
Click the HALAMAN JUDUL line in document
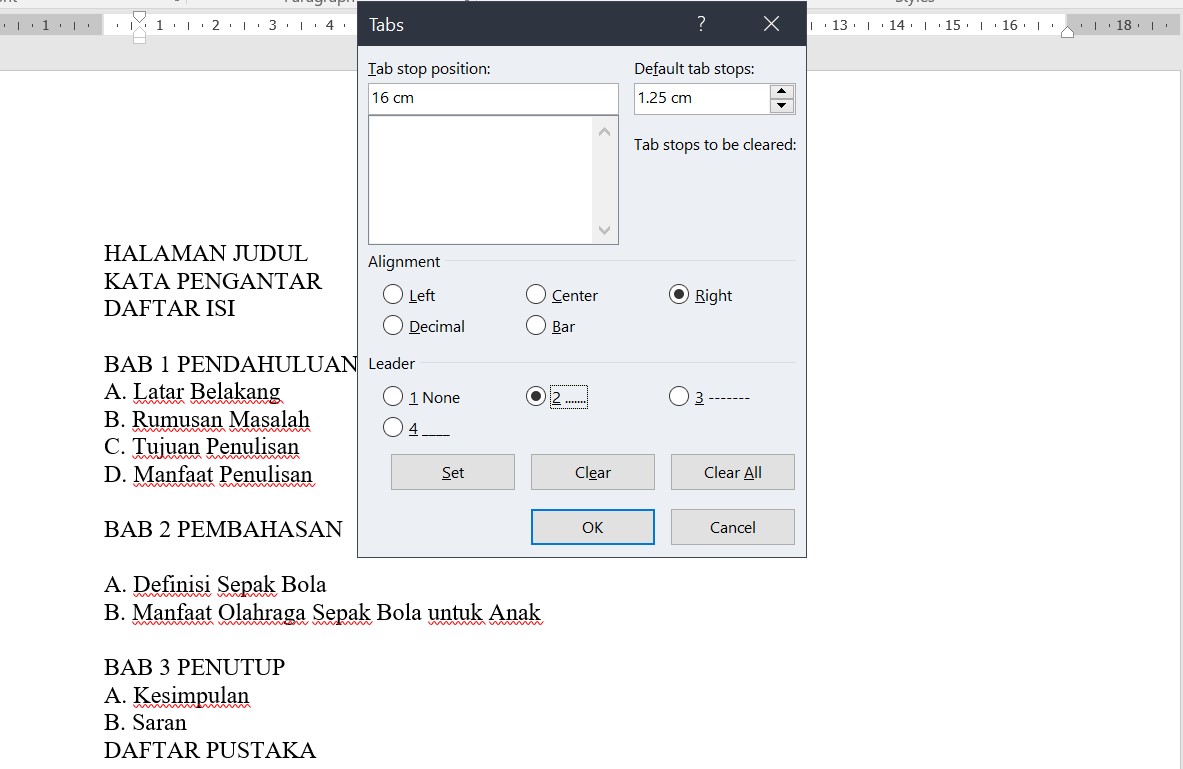coord(206,253)
